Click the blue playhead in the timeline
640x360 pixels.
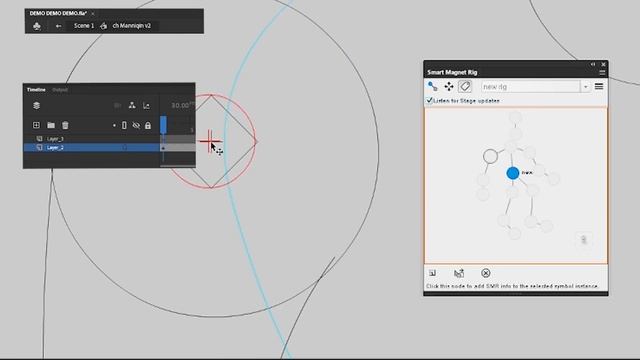click(x=163, y=124)
